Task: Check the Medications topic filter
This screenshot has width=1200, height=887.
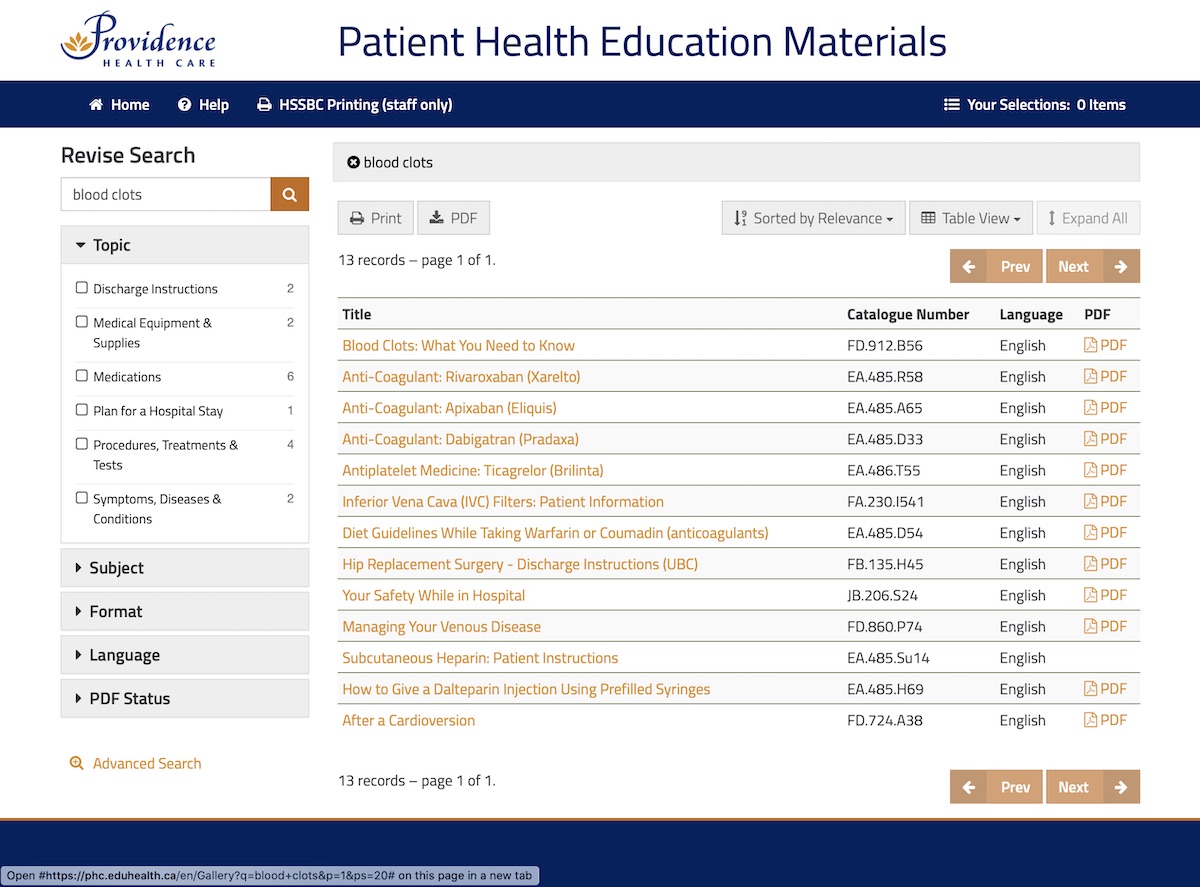Action: [x=81, y=376]
